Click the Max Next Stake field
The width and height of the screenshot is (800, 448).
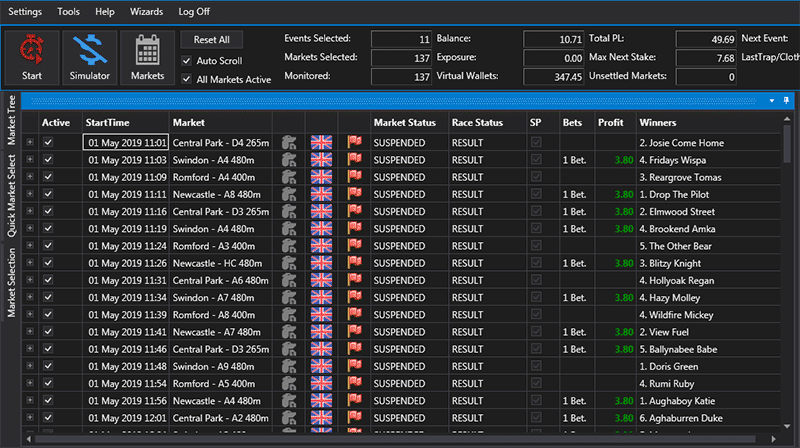click(x=706, y=58)
